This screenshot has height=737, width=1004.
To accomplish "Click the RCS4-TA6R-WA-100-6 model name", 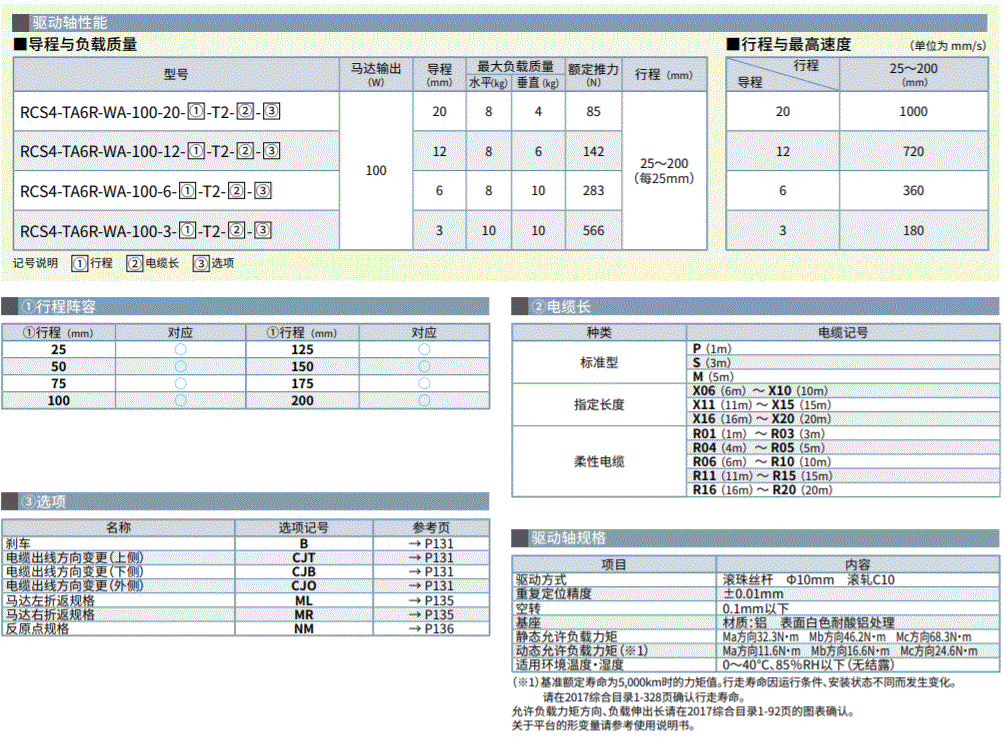I will [x=146, y=191].
